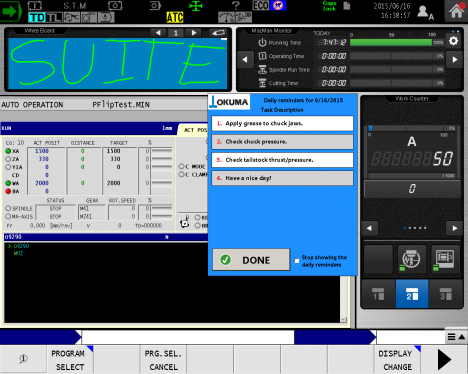
Task: Expand the function menu list button
Action: [456, 337]
